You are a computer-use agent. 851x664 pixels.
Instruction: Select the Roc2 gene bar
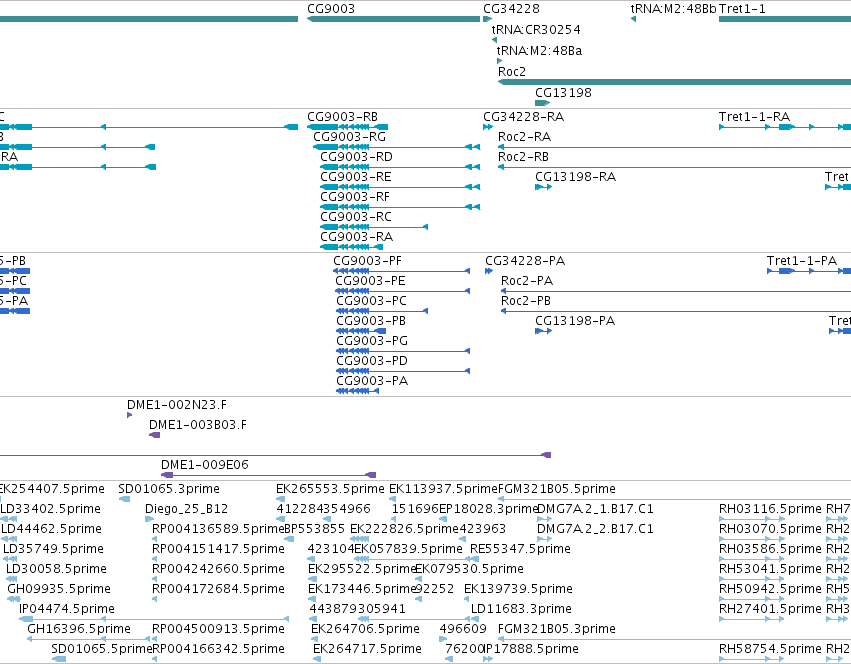674,82
